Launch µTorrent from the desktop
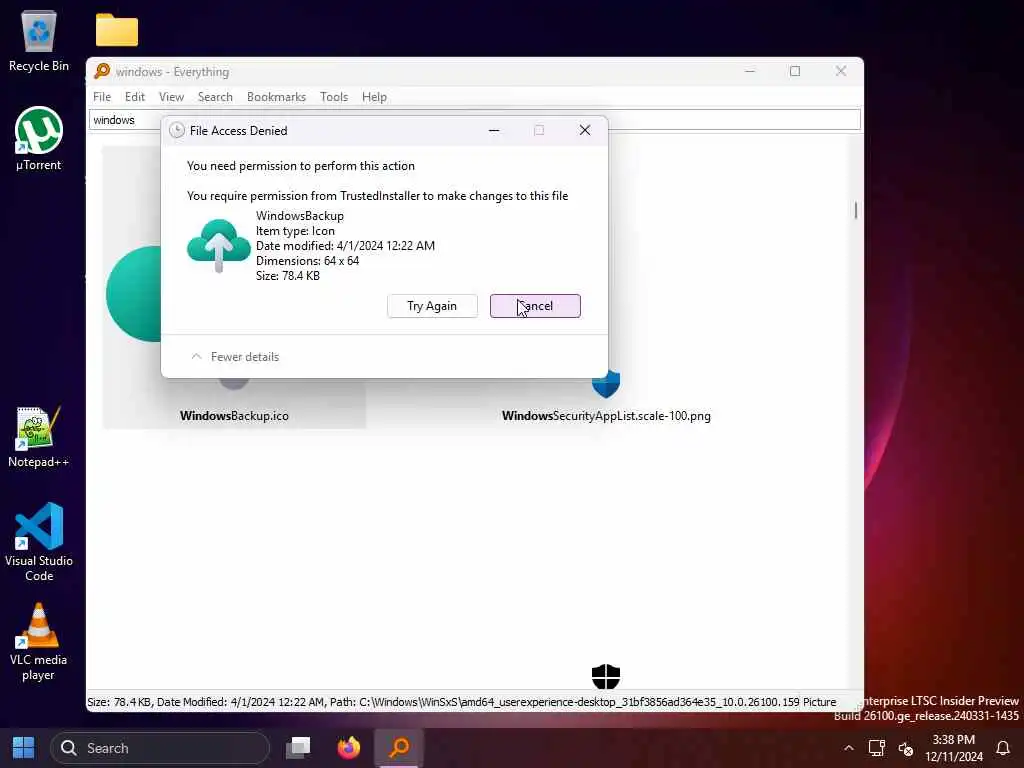This screenshot has height=768, width=1024. pos(39,138)
